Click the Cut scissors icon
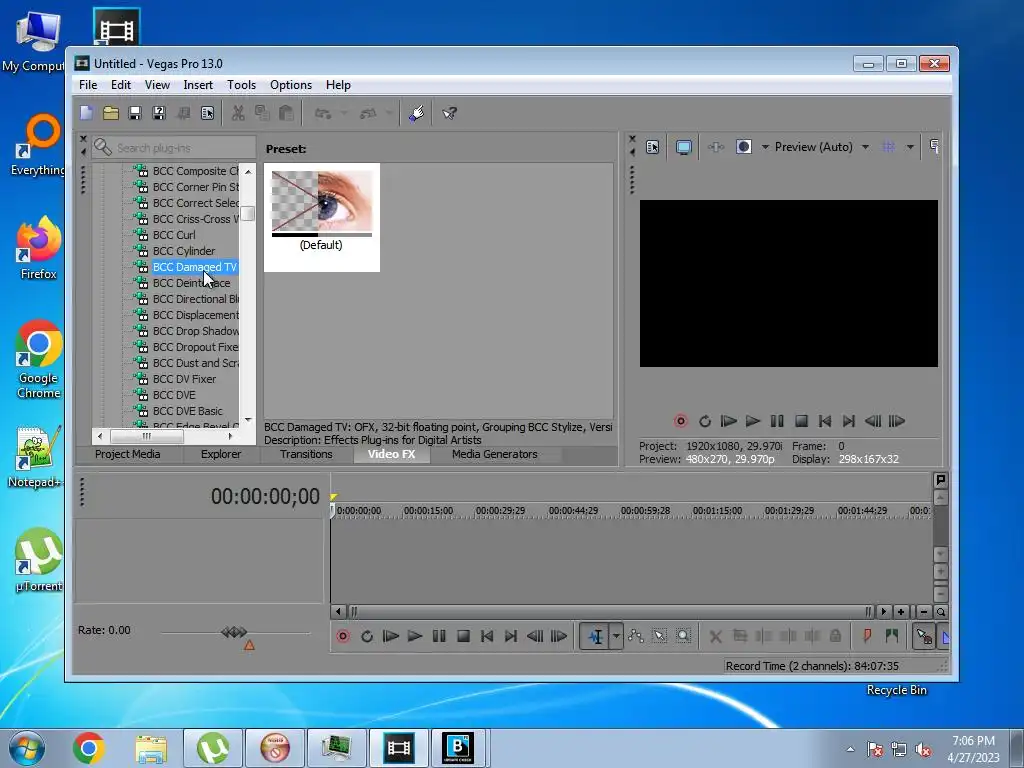The image size is (1024, 768). [x=238, y=113]
